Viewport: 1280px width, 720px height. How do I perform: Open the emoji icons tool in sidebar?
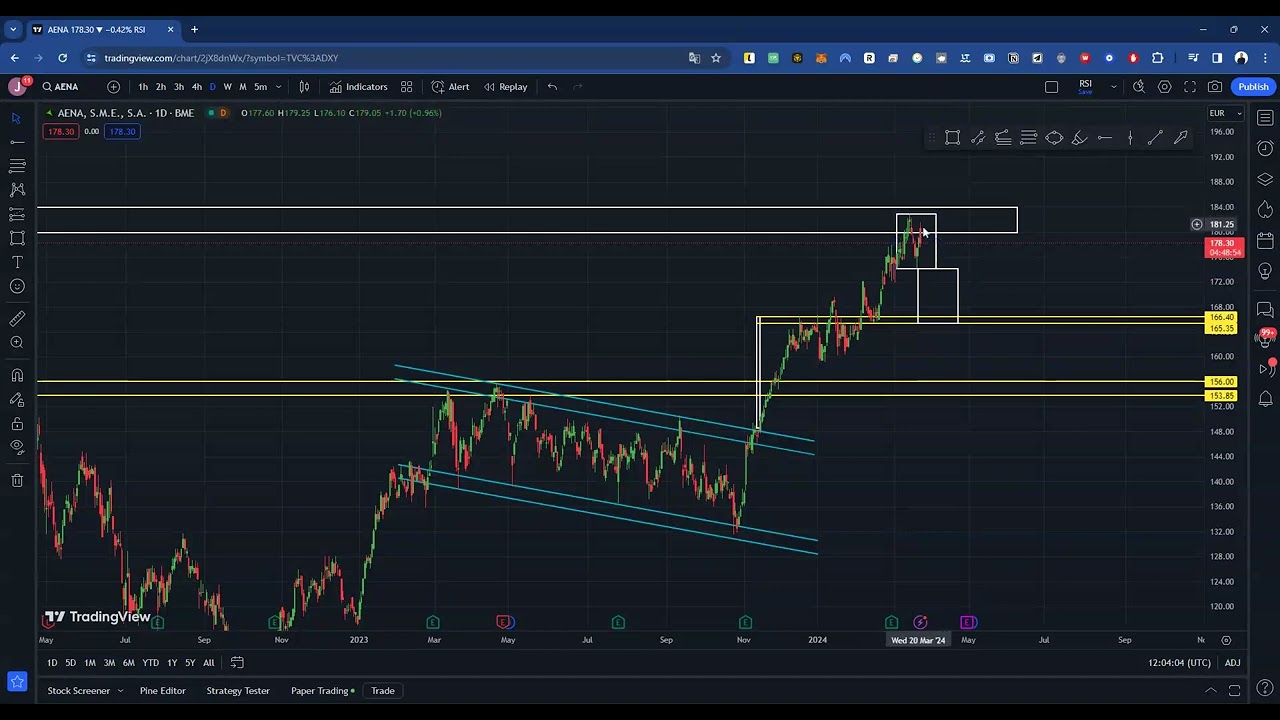click(17, 286)
